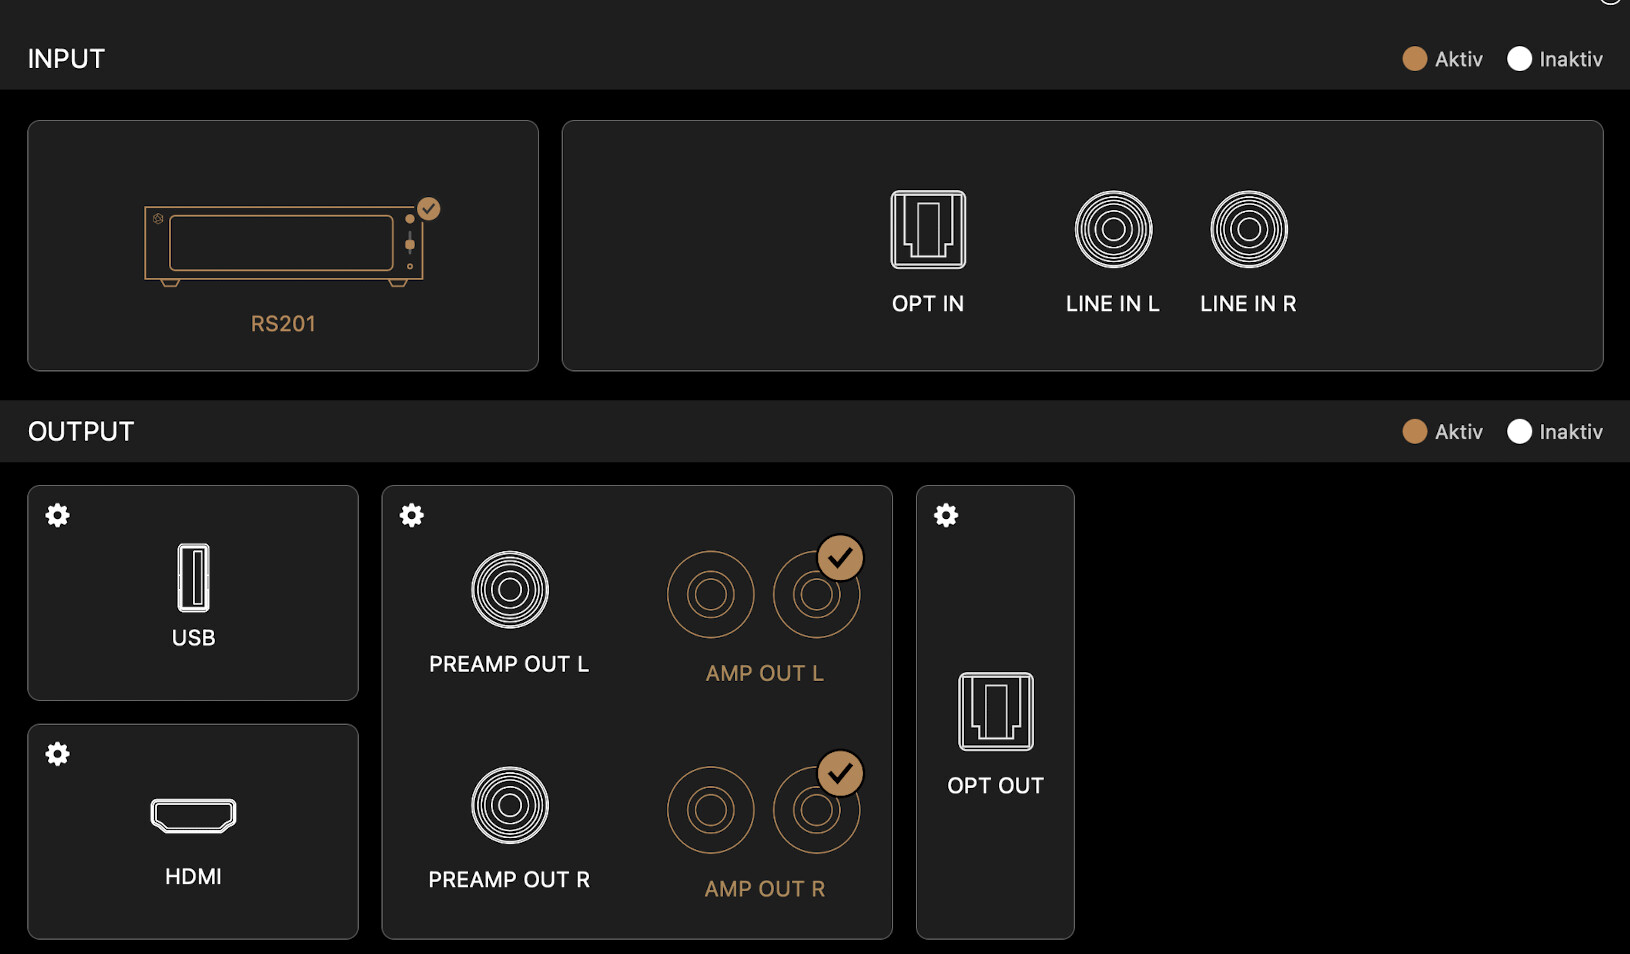1630x954 pixels.
Task: Choose the LINE IN L input jack
Action: [x=1113, y=229]
